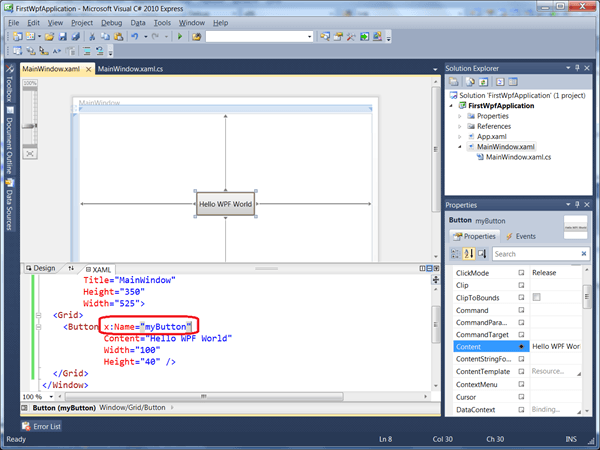
Task: Collapse the XAML pane icon
Action: (x=436, y=268)
